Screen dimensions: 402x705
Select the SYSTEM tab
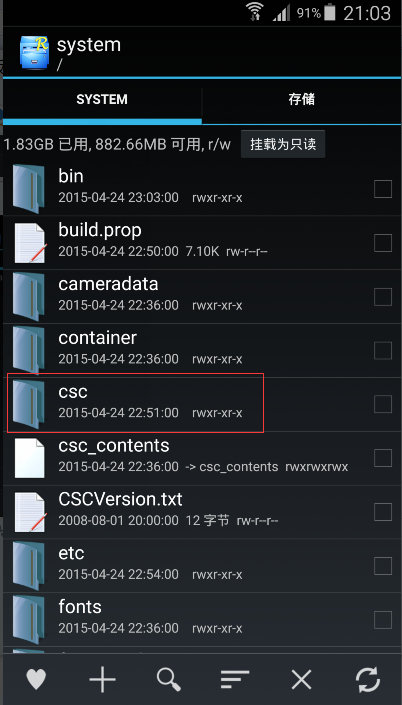click(102, 100)
